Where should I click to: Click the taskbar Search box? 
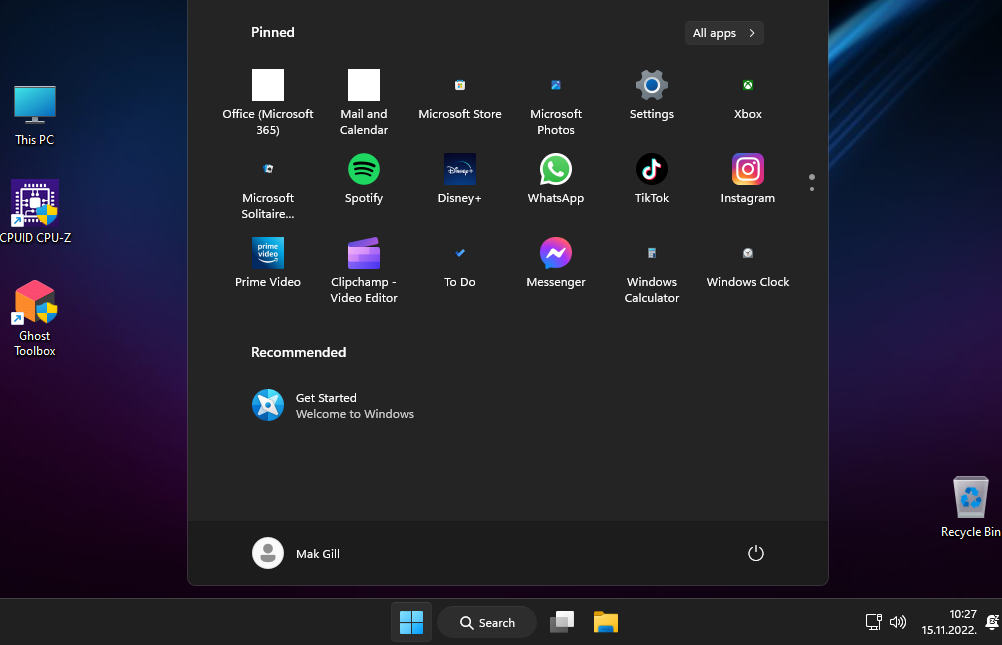(x=487, y=622)
